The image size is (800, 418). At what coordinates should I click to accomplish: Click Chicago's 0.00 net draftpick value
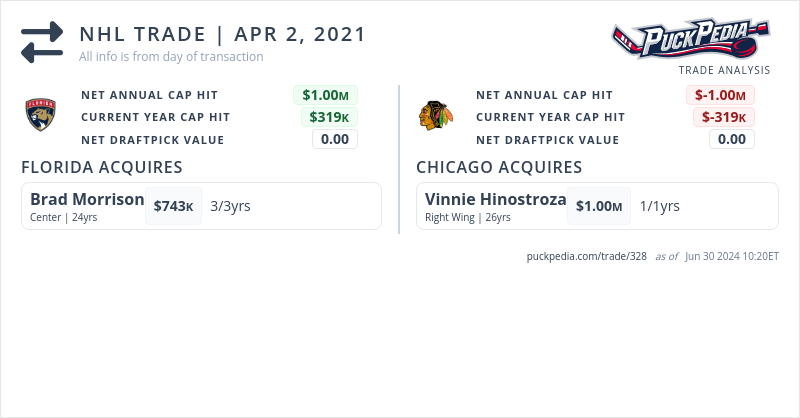732,139
